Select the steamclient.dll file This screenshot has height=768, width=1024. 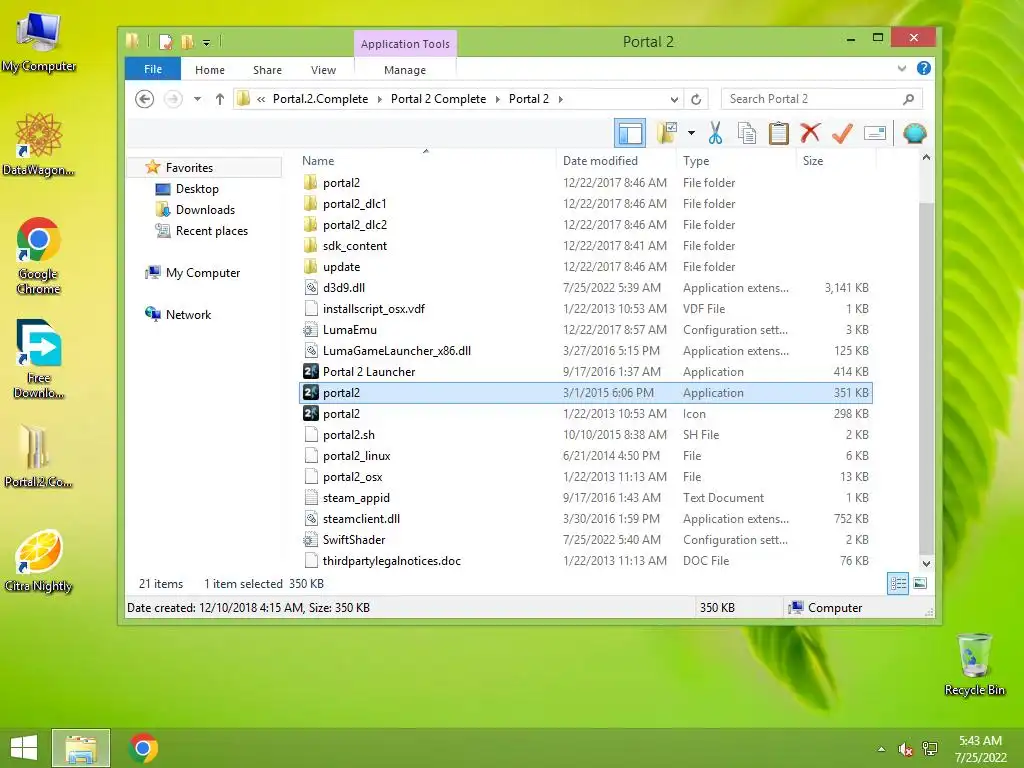pyautogui.click(x=586, y=519)
